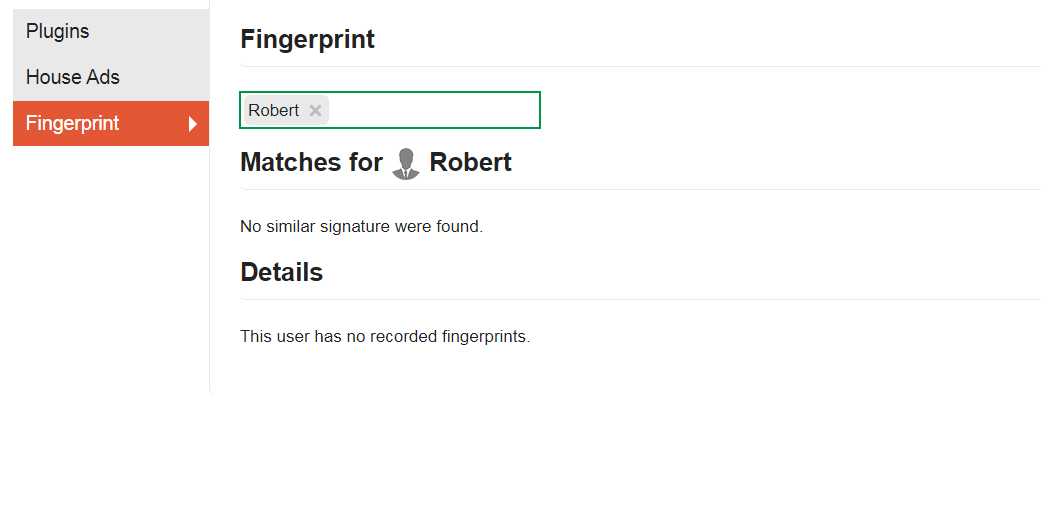Remove the Robert tag with the x icon

coord(316,111)
